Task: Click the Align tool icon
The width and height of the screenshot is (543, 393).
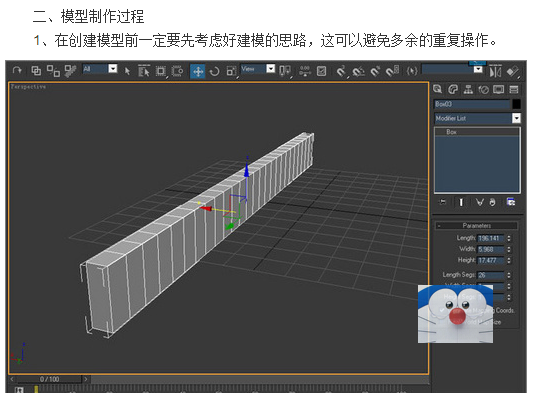Action: click(513, 72)
